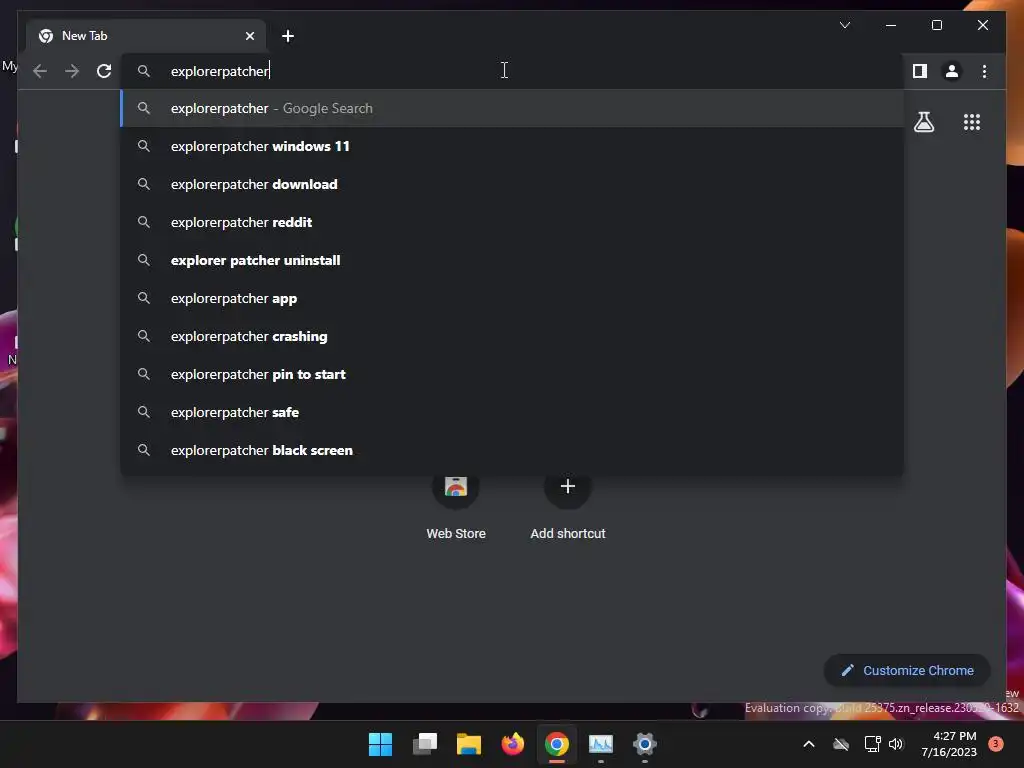This screenshot has width=1024, height=768.
Task: Select explorerpatcher windows 11 suggestion
Action: pos(512,146)
